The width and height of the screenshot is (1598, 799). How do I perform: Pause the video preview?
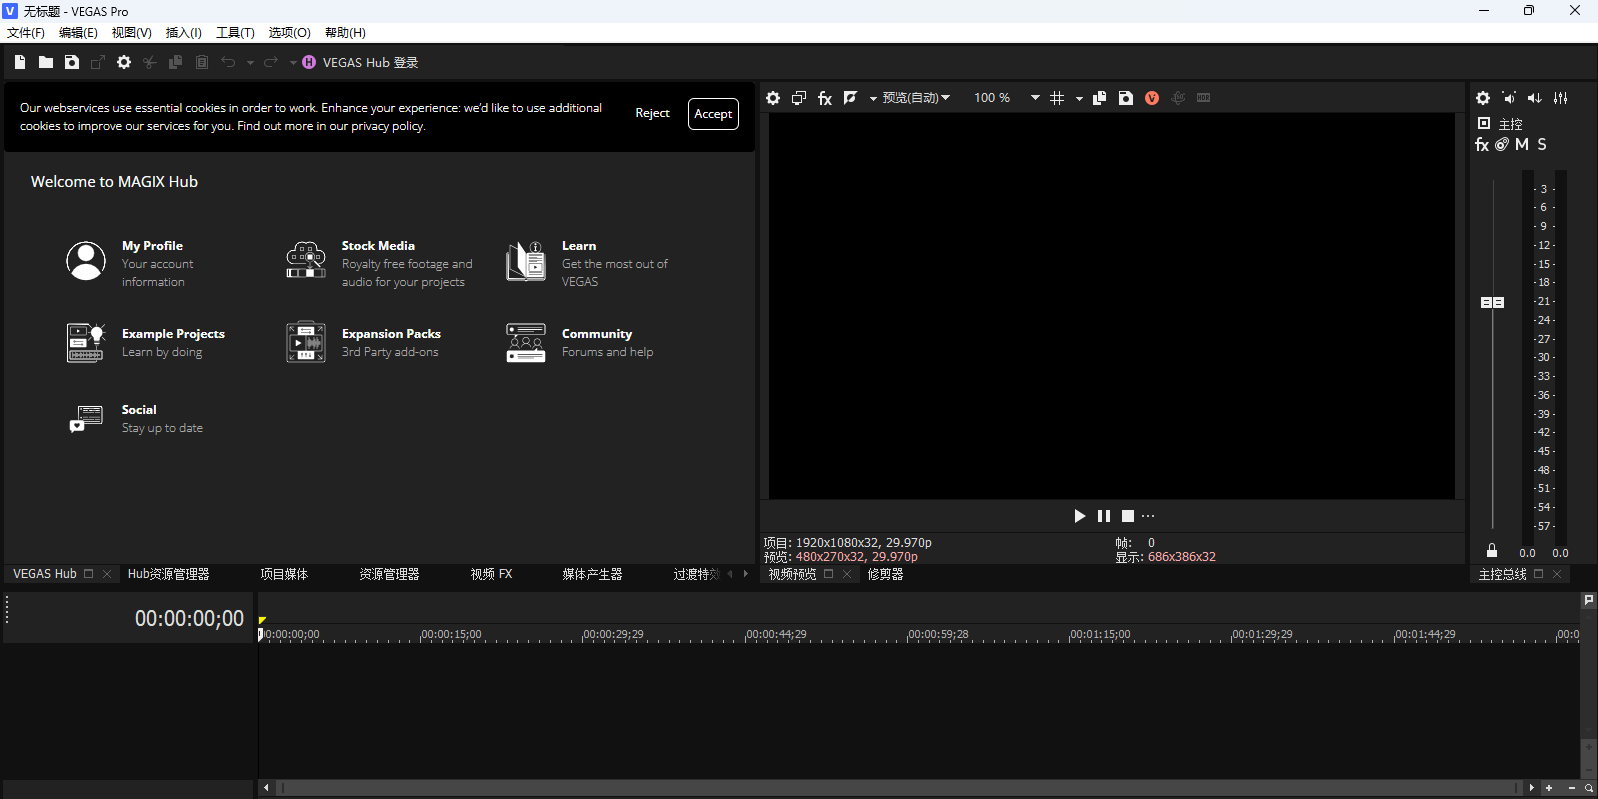[1104, 516]
